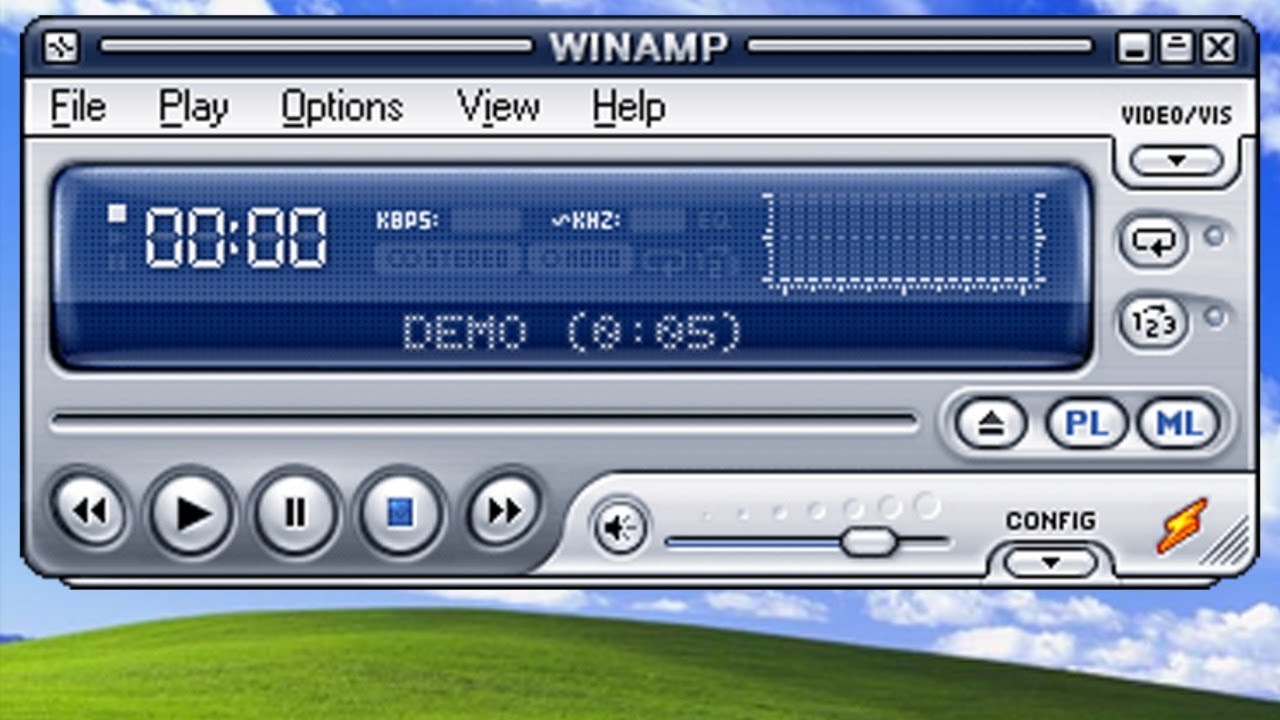Toggle the media library with ML
This screenshot has height=720, width=1280.
pyautogui.click(x=1179, y=424)
